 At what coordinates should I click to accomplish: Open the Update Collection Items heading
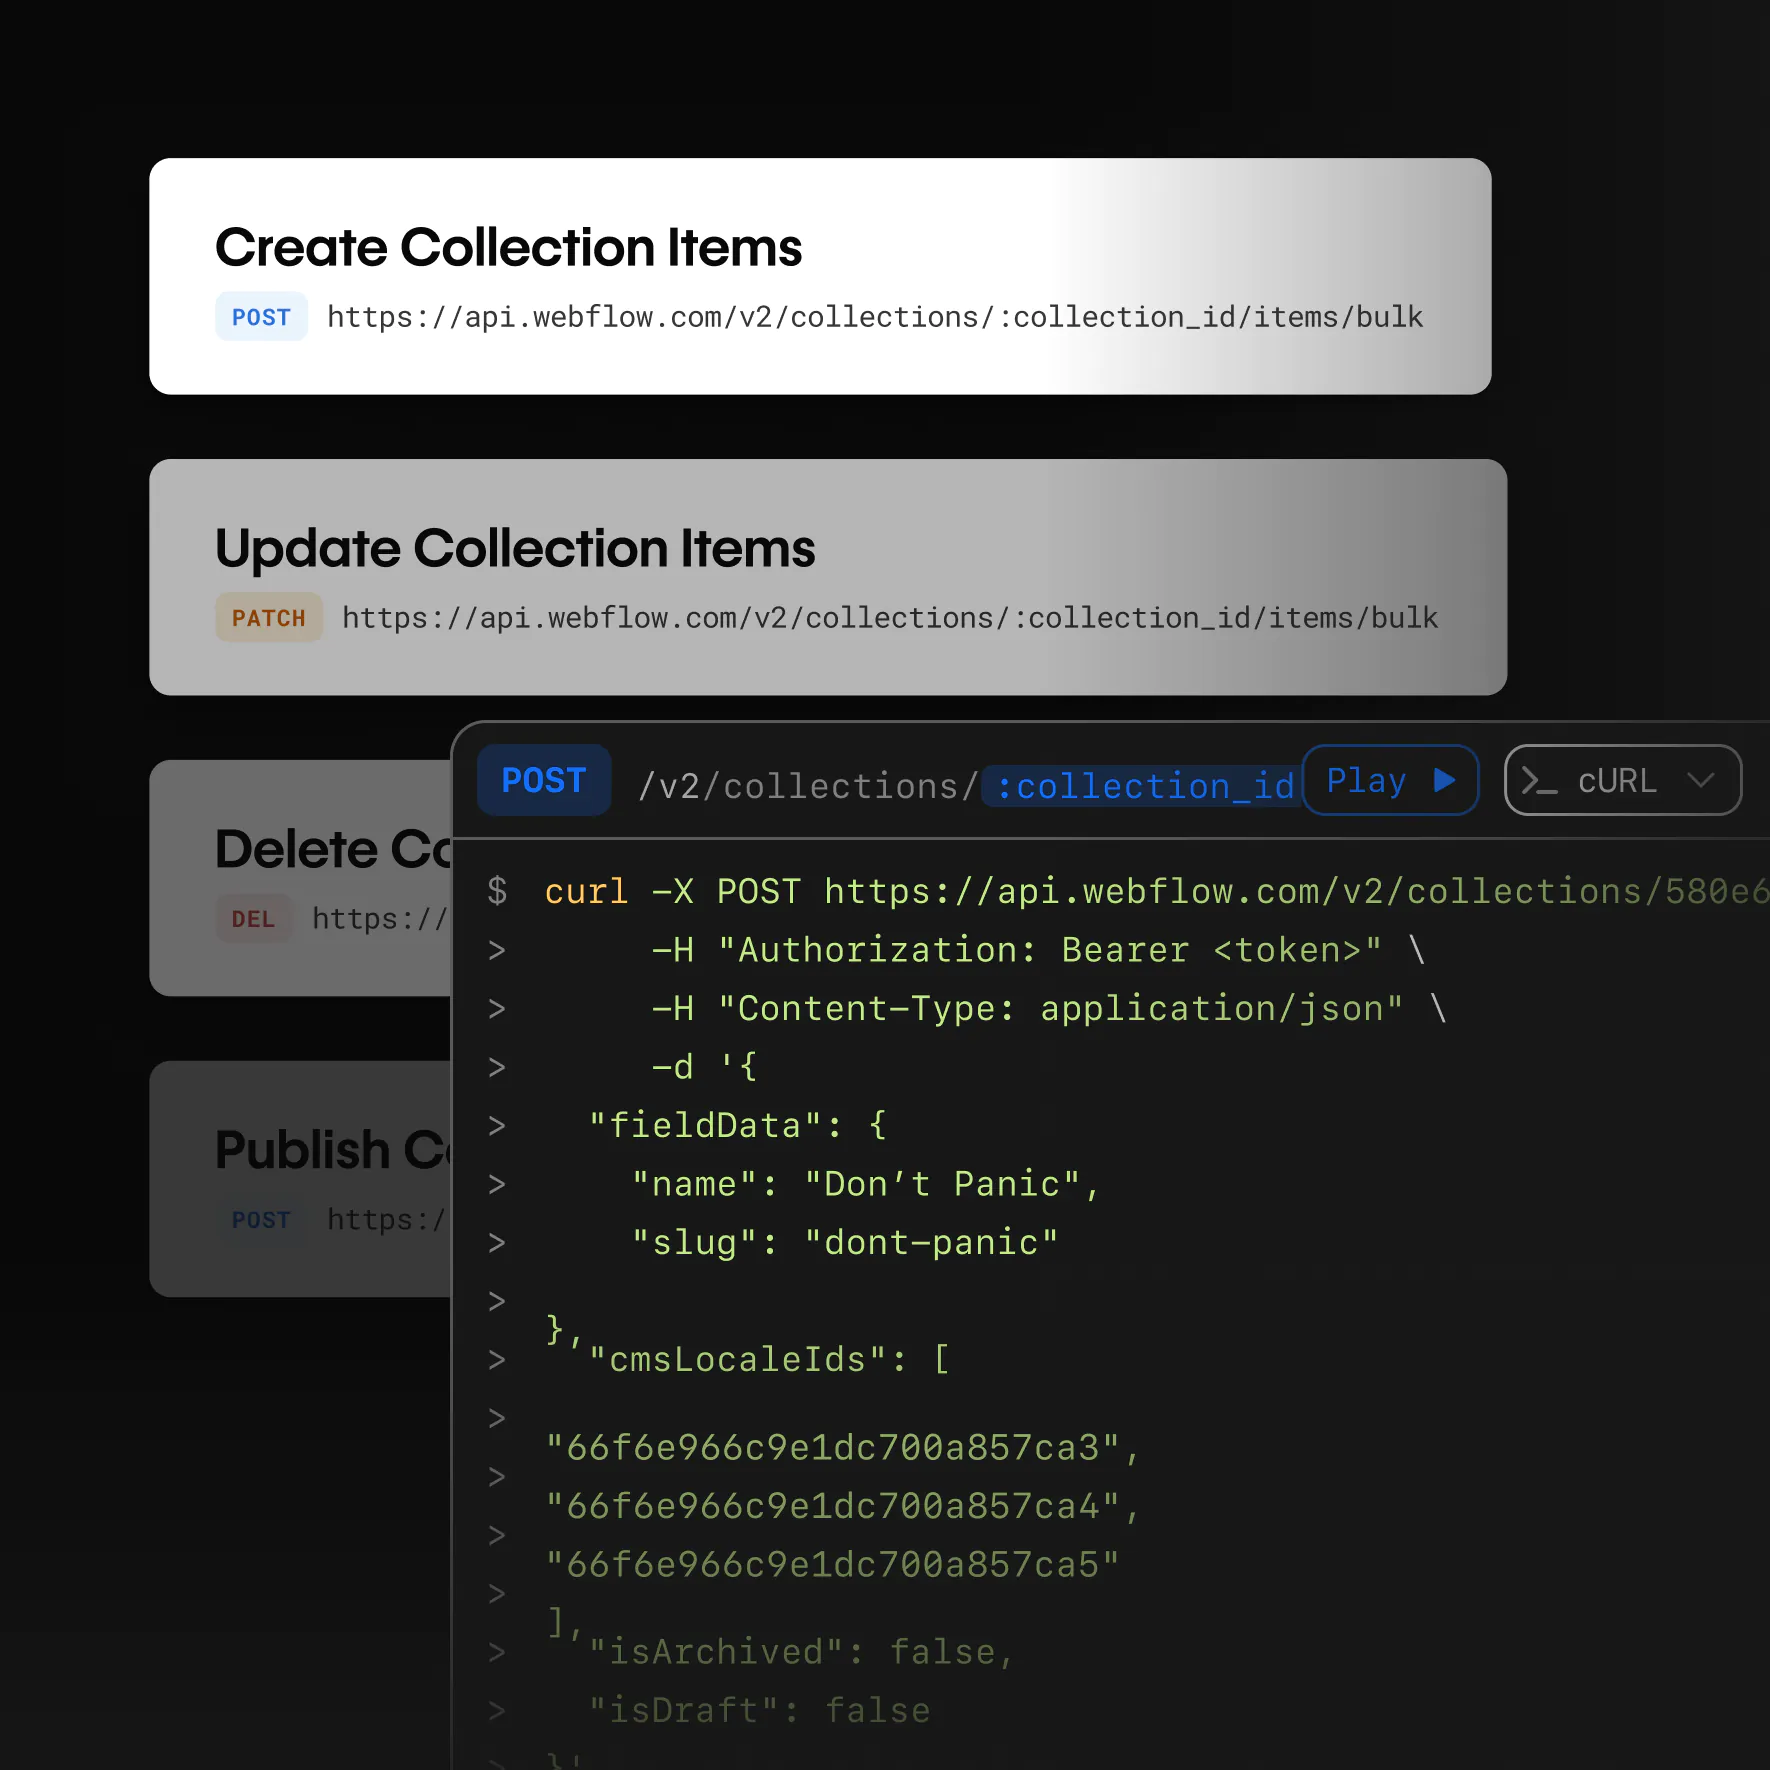tap(515, 548)
